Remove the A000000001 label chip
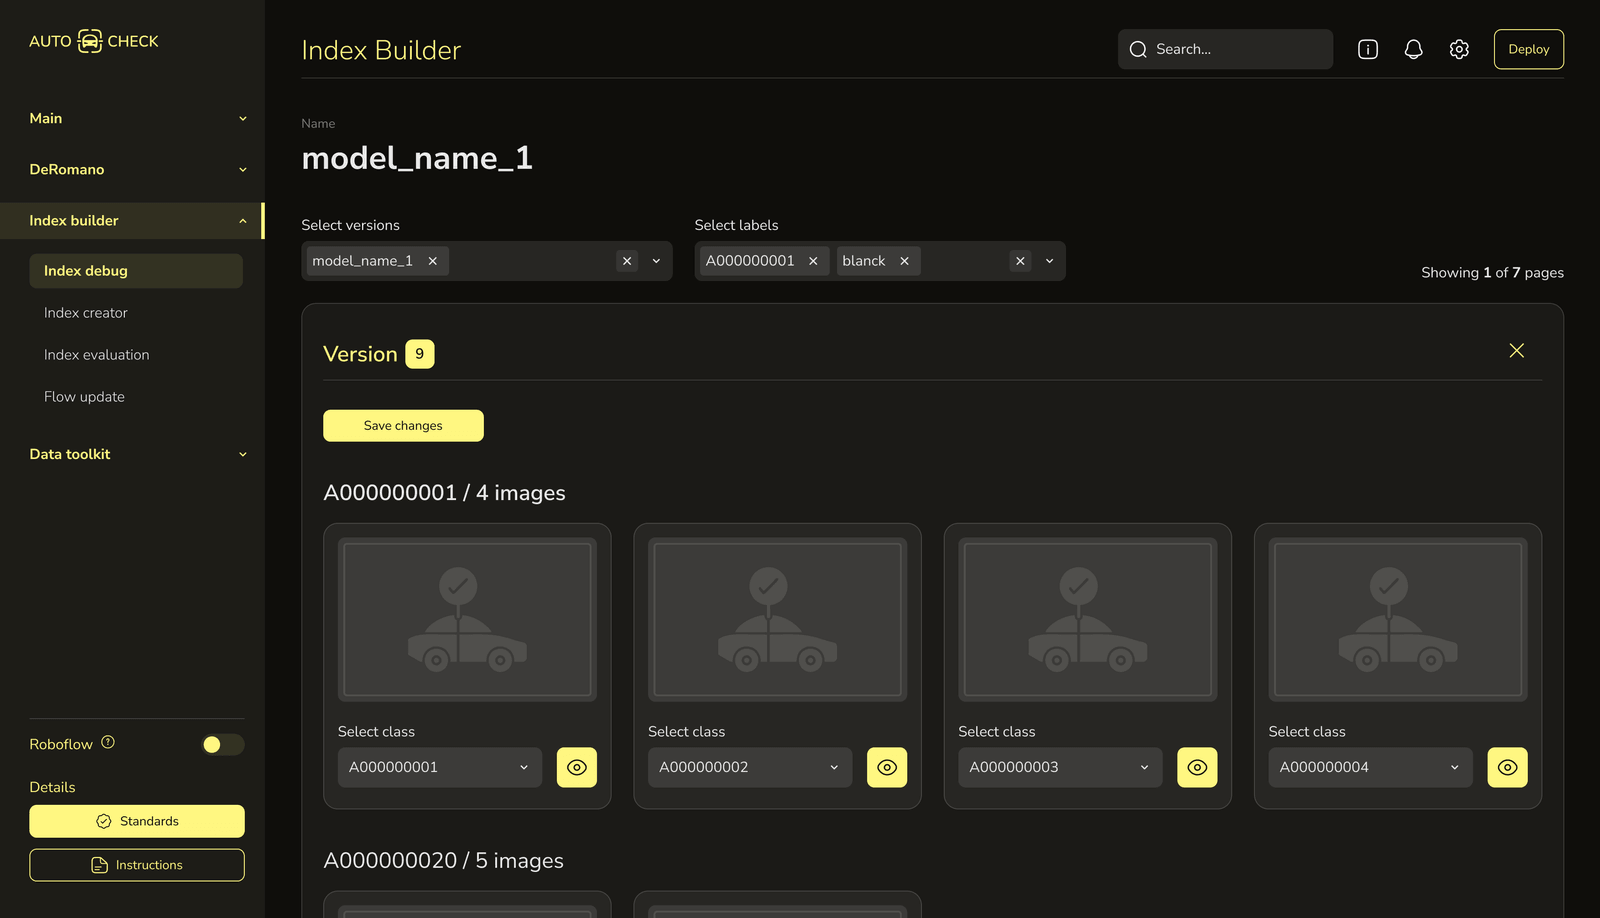Screen dimensions: 1600x918 (x=813, y=261)
